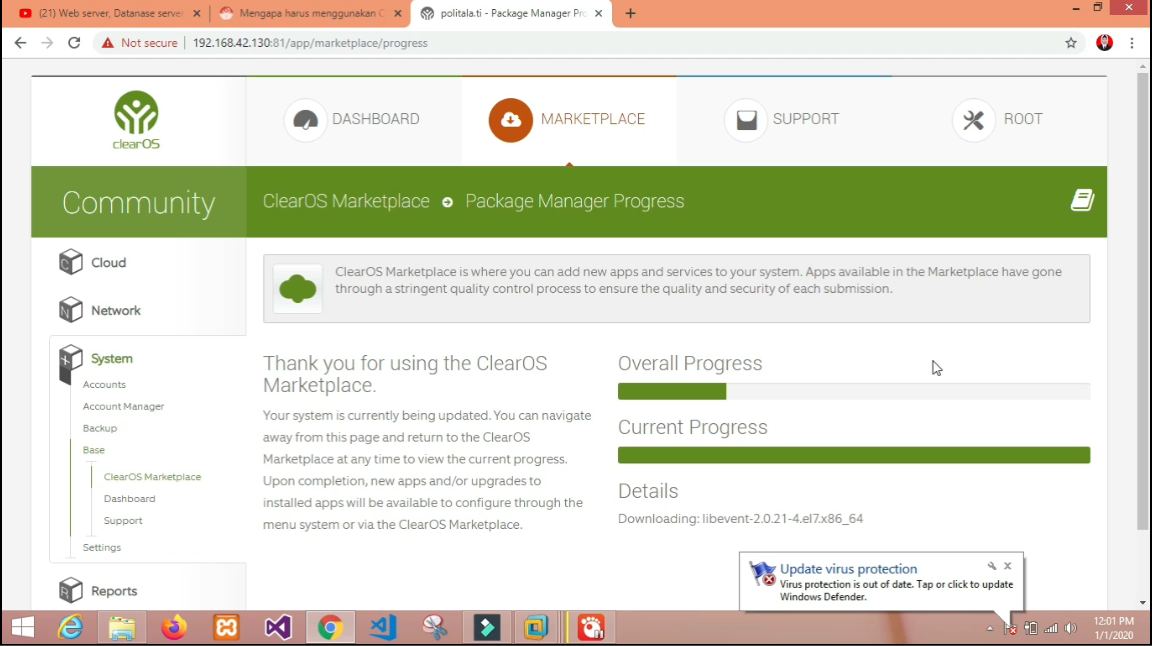Click the Marketplace cloud download icon
This screenshot has width=1152, height=646.
click(x=511, y=120)
